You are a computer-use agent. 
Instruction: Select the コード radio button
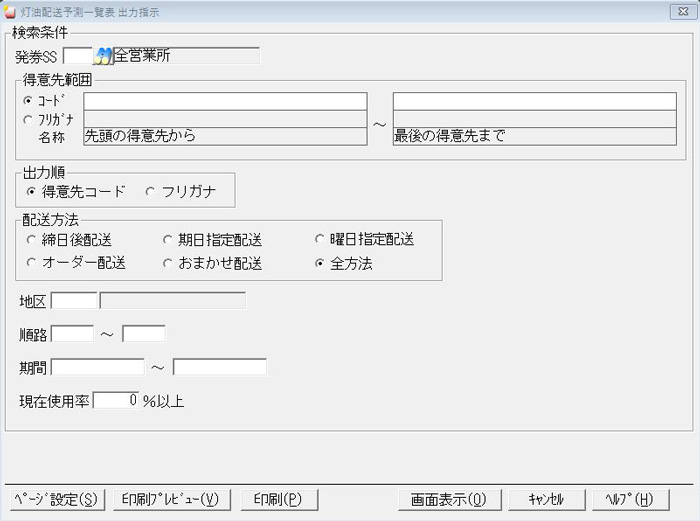(x=27, y=101)
